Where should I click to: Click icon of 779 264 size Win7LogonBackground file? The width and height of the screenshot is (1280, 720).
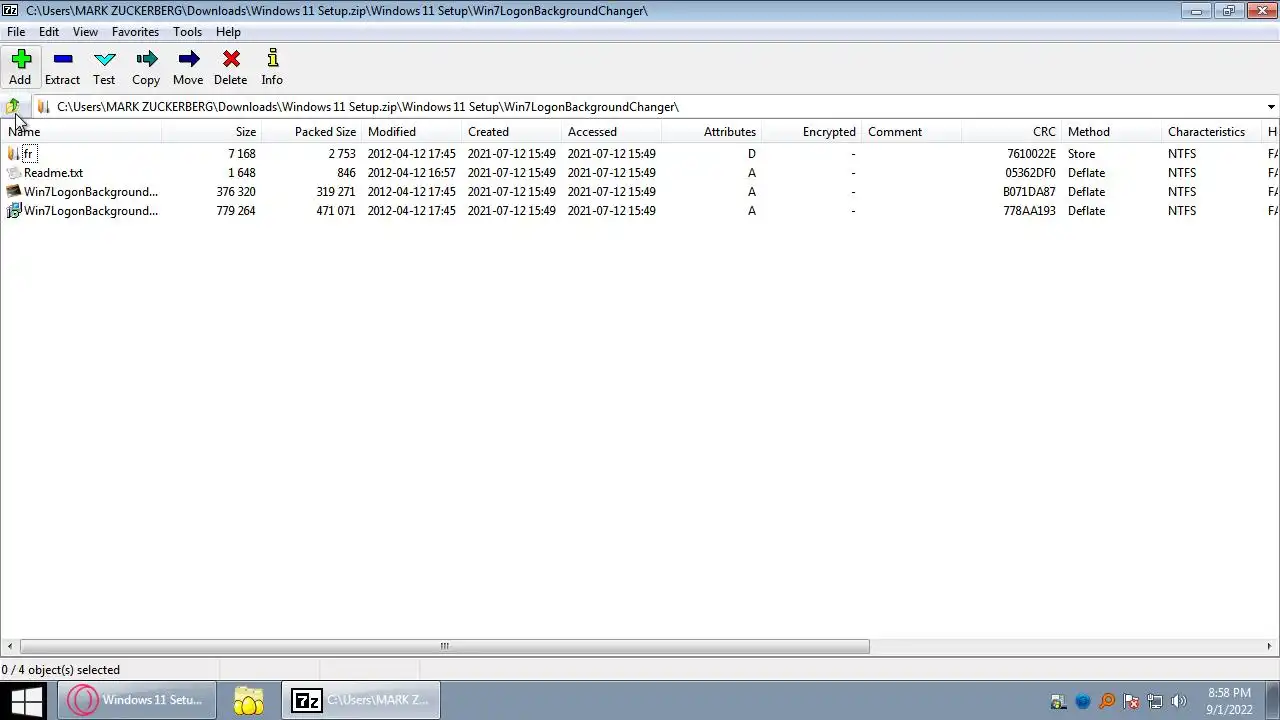pyautogui.click(x=13, y=211)
